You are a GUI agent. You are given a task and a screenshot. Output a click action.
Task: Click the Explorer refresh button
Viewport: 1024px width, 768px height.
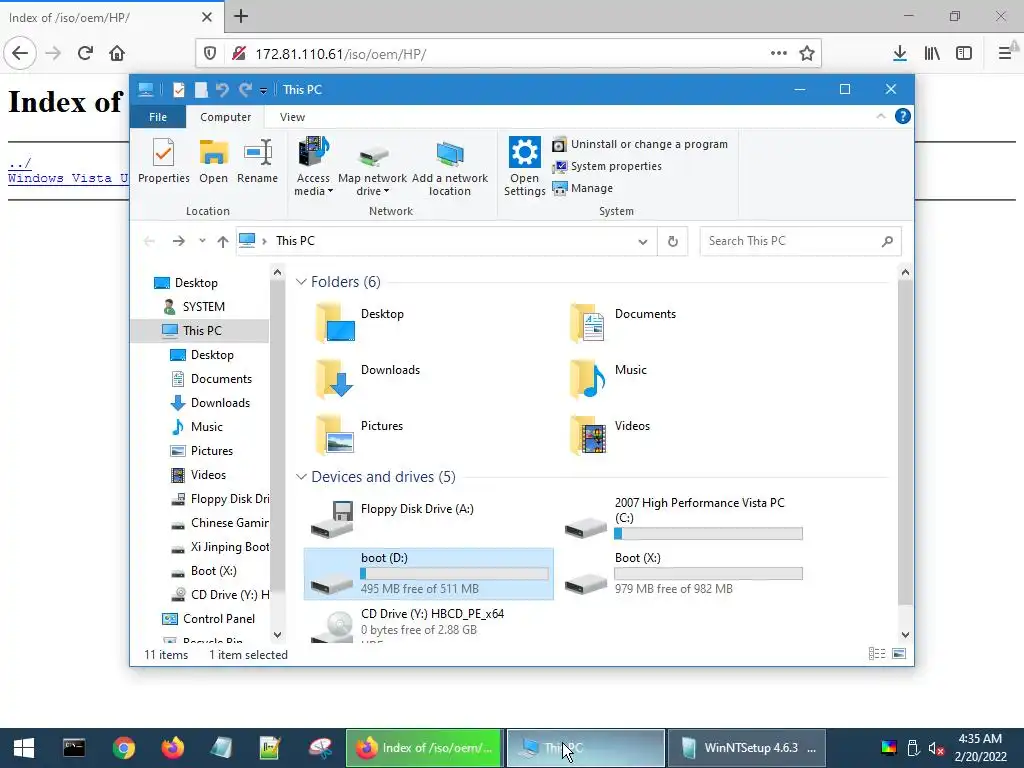coord(673,242)
